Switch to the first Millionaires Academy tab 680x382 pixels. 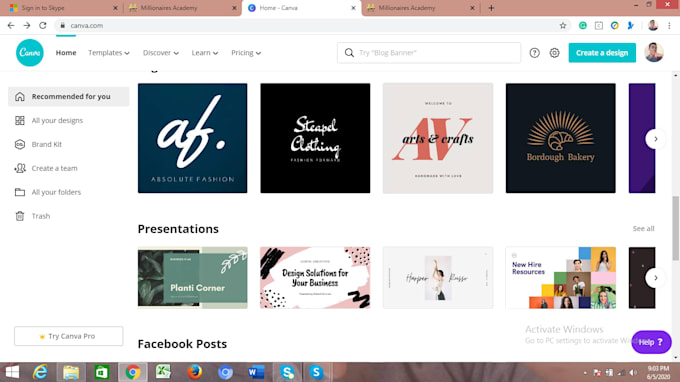pyautogui.click(x=181, y=8)
